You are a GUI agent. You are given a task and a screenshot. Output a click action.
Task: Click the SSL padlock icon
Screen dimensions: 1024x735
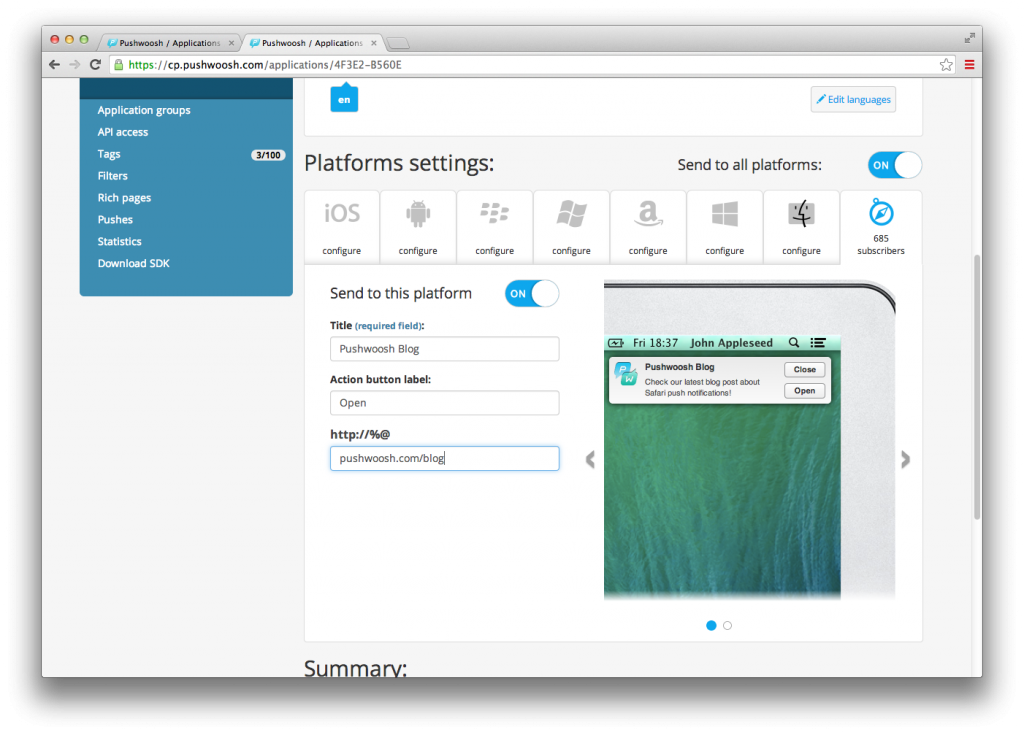(118, 65)
